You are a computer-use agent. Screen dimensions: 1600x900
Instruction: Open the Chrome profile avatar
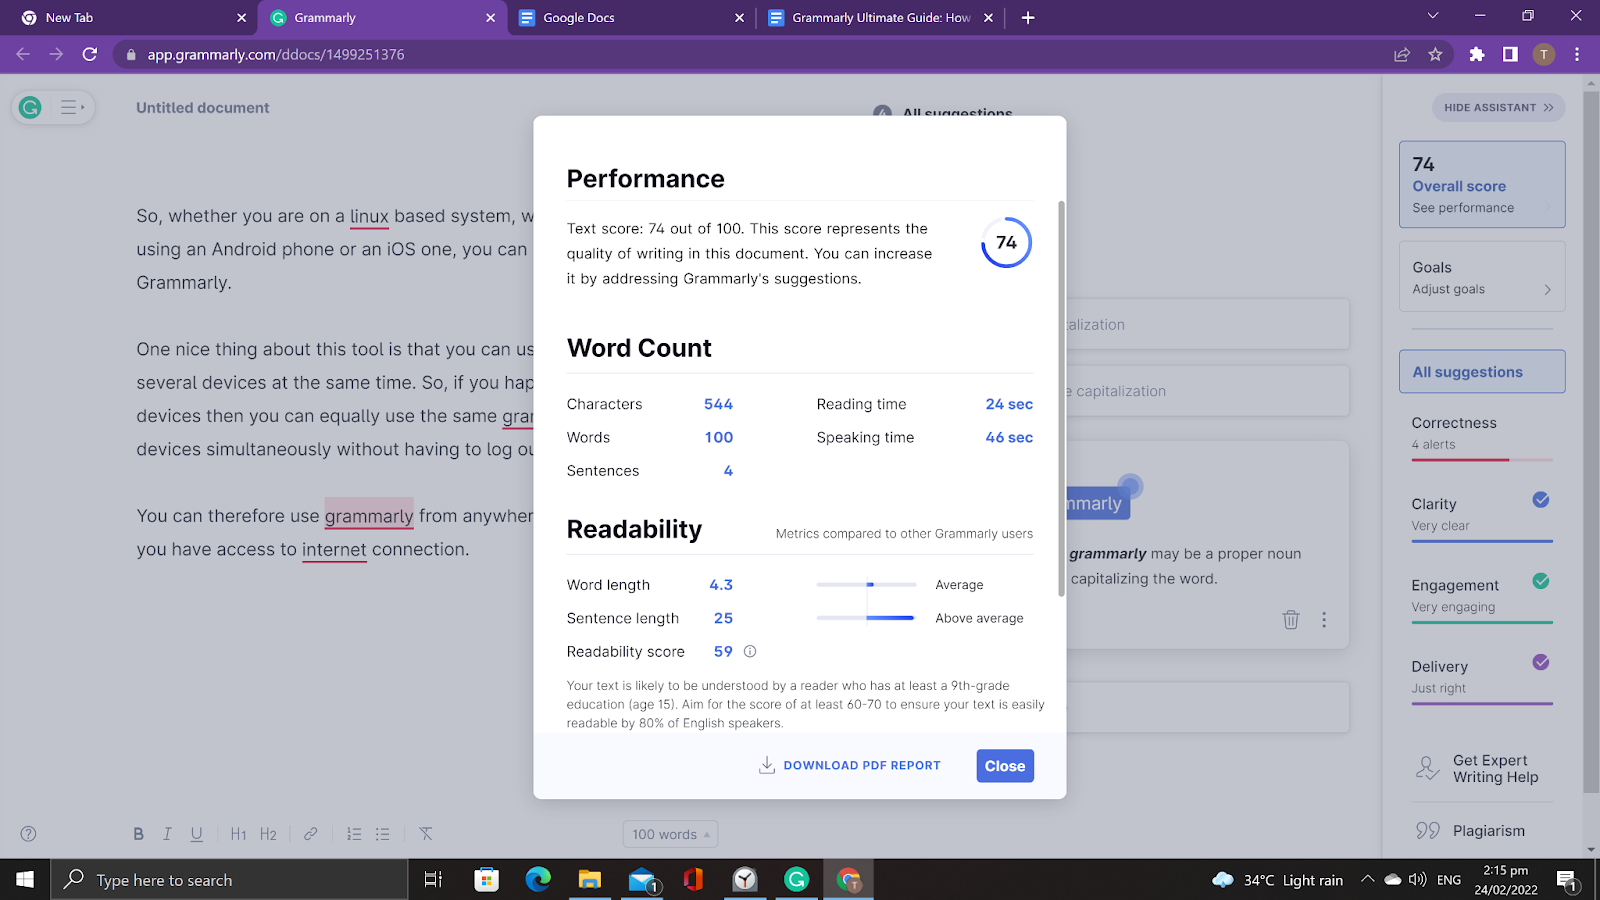tap(1544, 55)
